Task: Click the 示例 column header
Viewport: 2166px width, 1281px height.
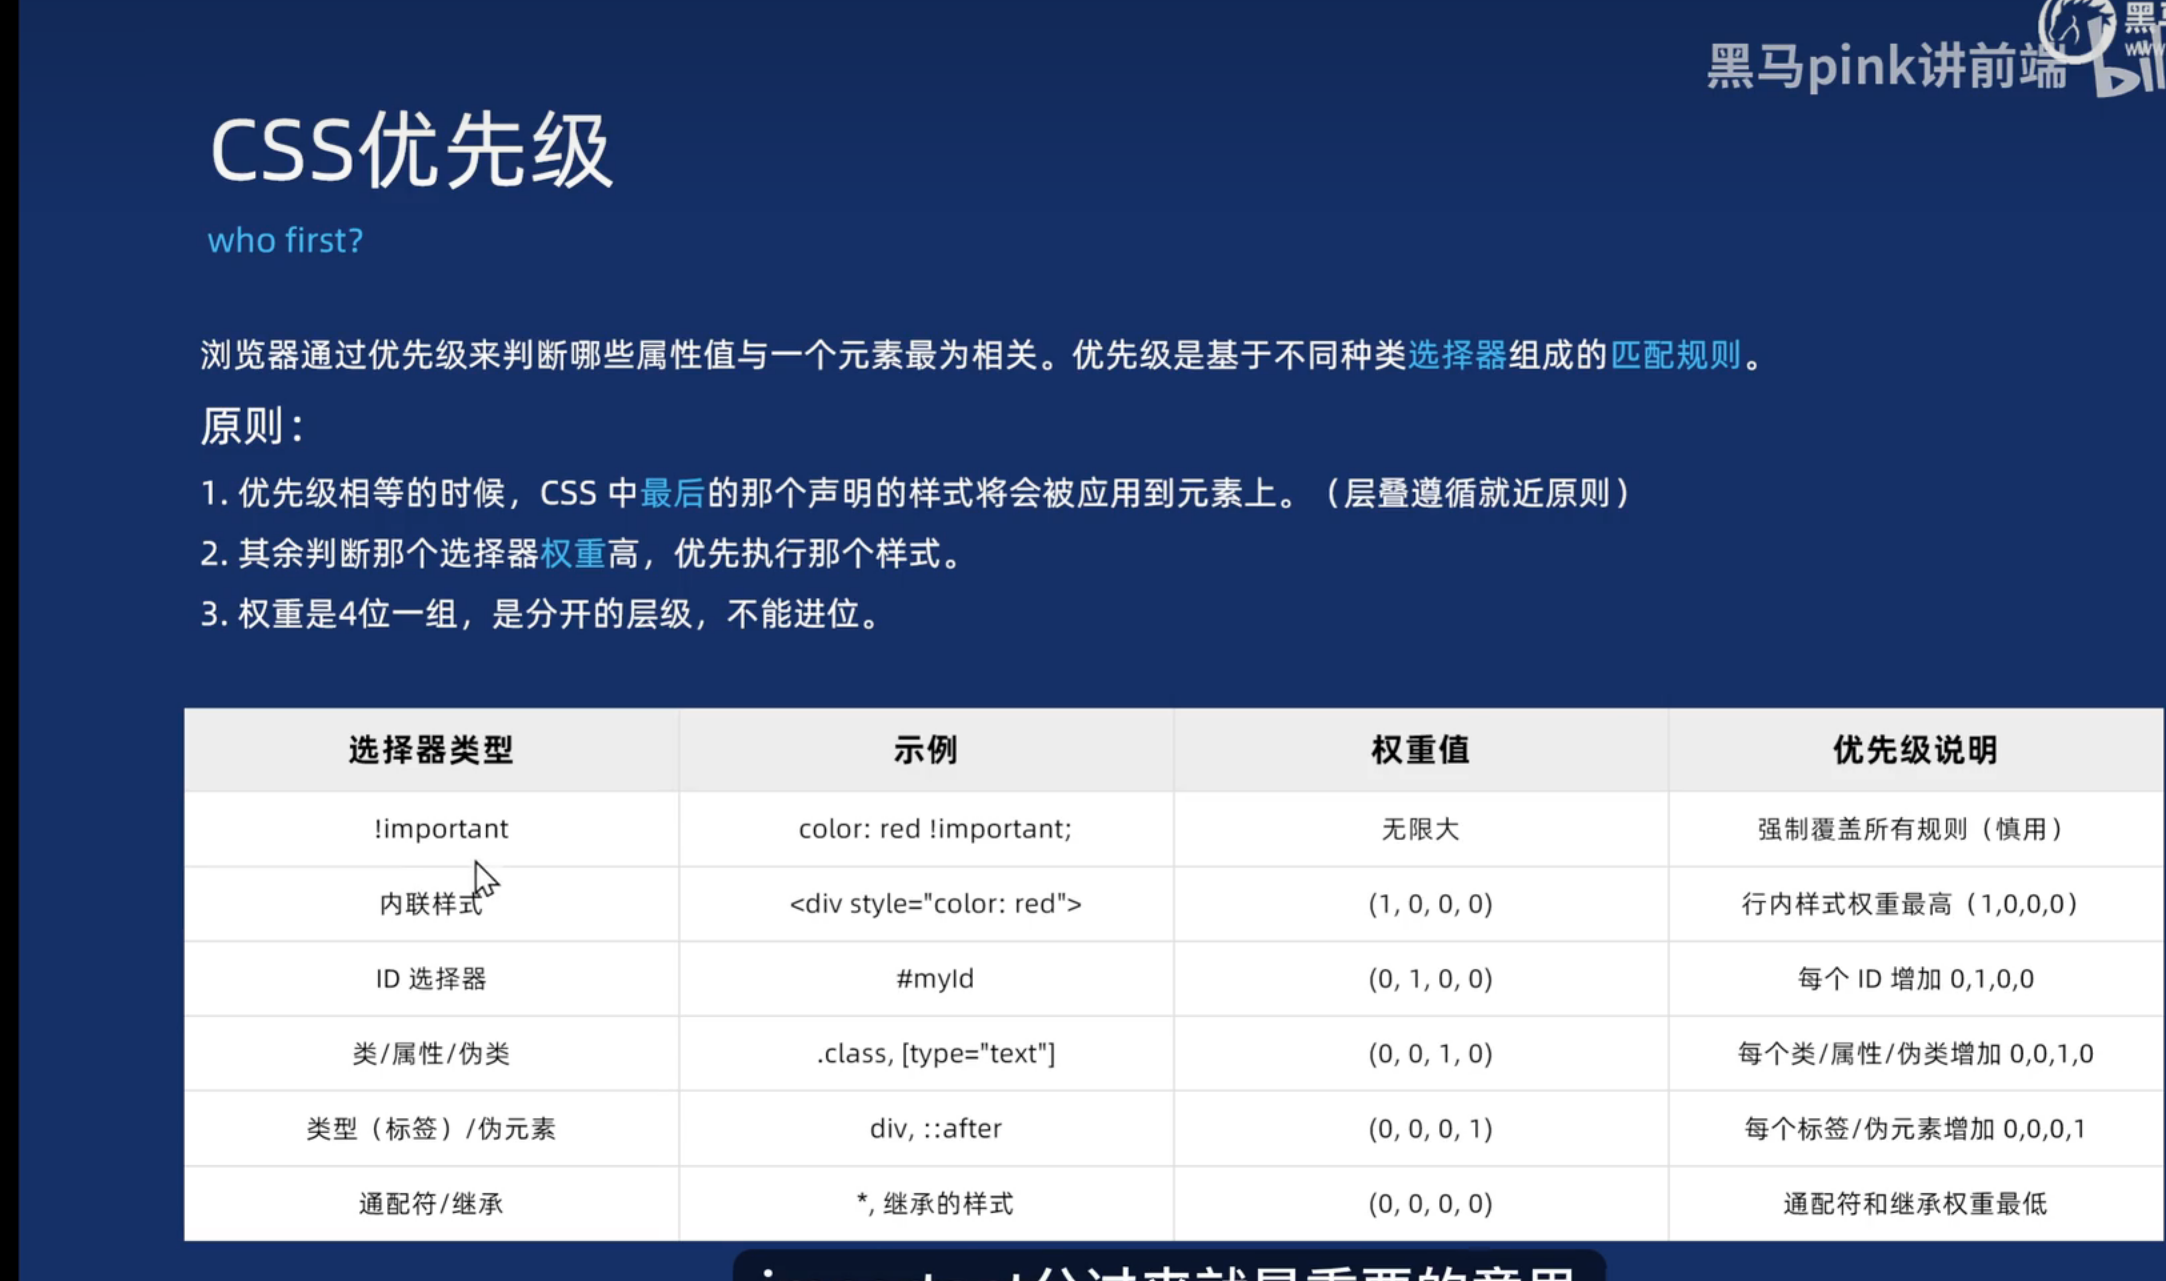Action: (x=925, y=750)
